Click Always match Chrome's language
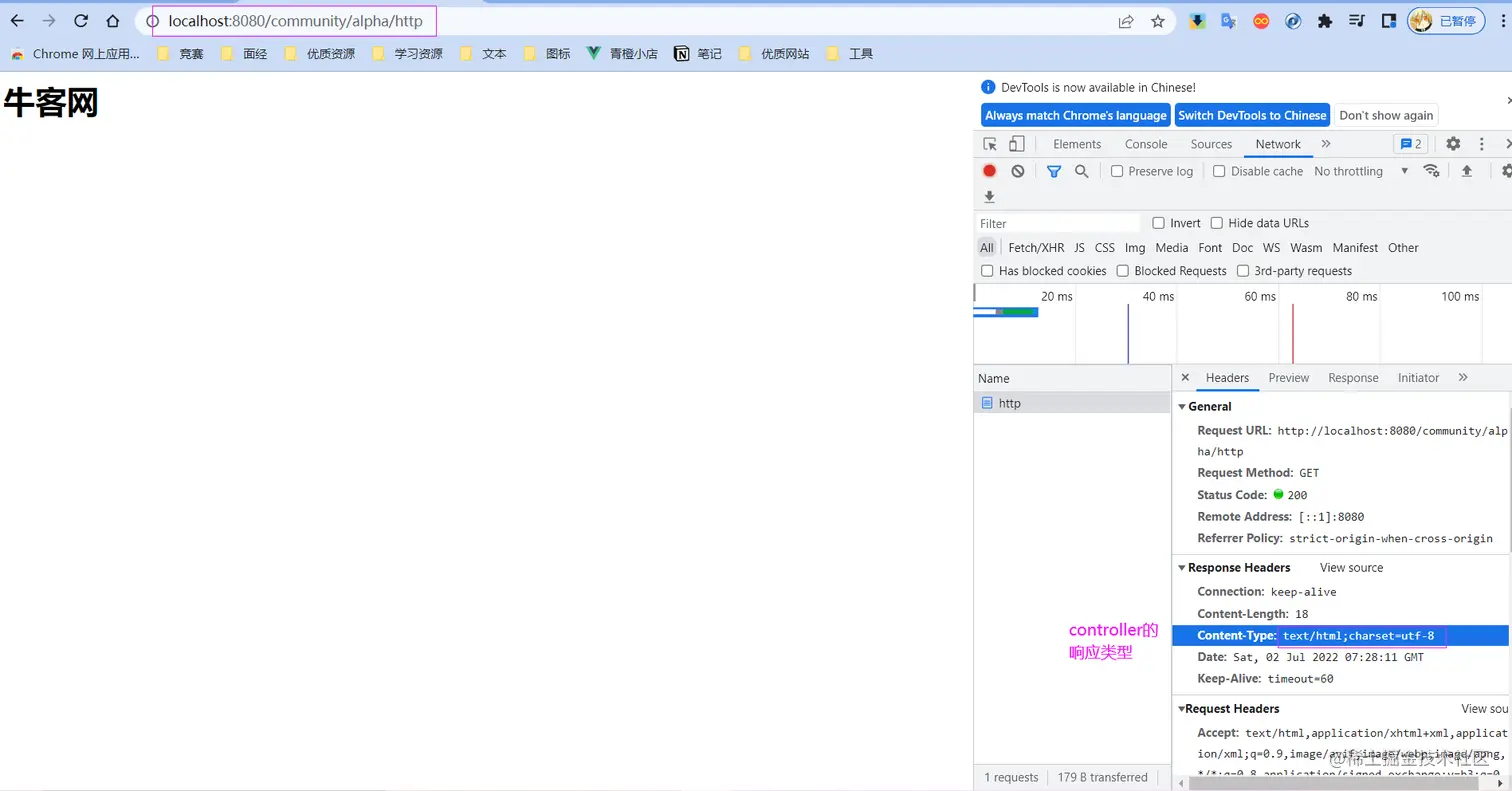Screen dimensions: 1512x791 (1075, 115)
